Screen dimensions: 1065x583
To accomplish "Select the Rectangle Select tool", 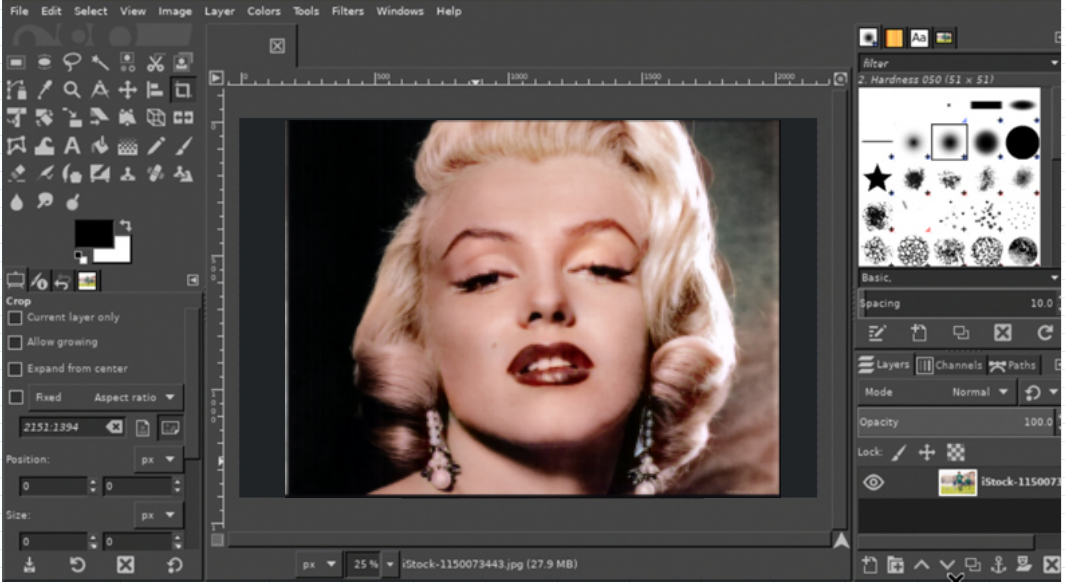I will coord(16,63).
